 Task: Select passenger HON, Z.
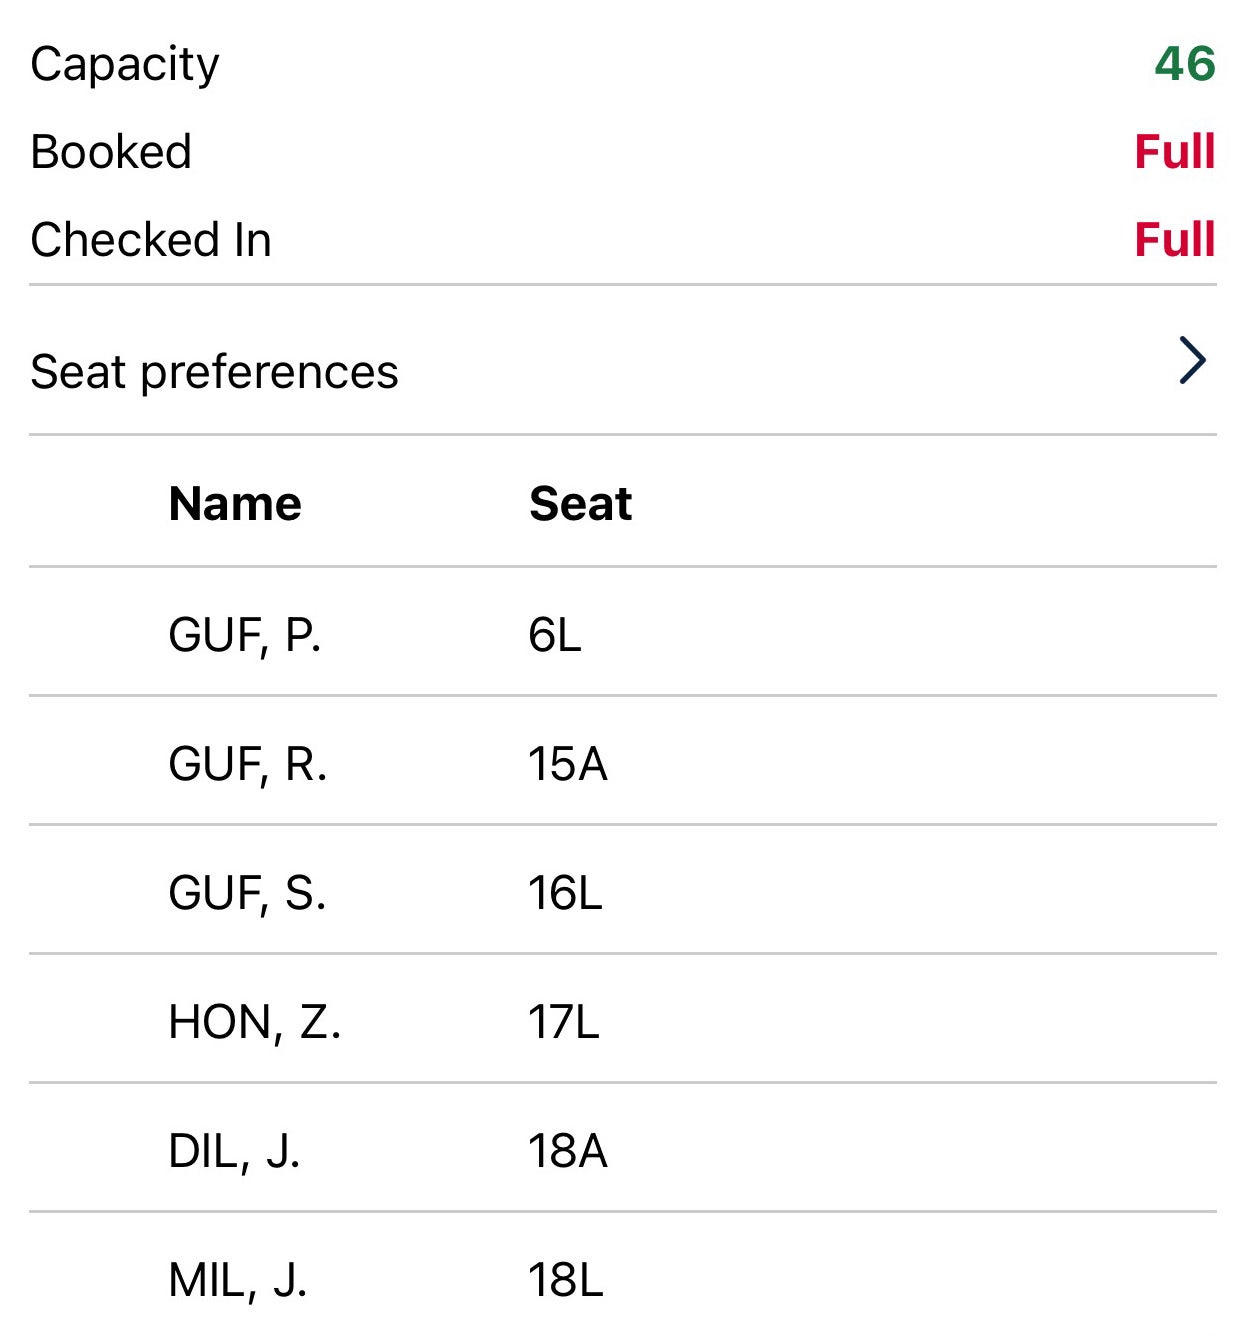(x=255, y=1022)
